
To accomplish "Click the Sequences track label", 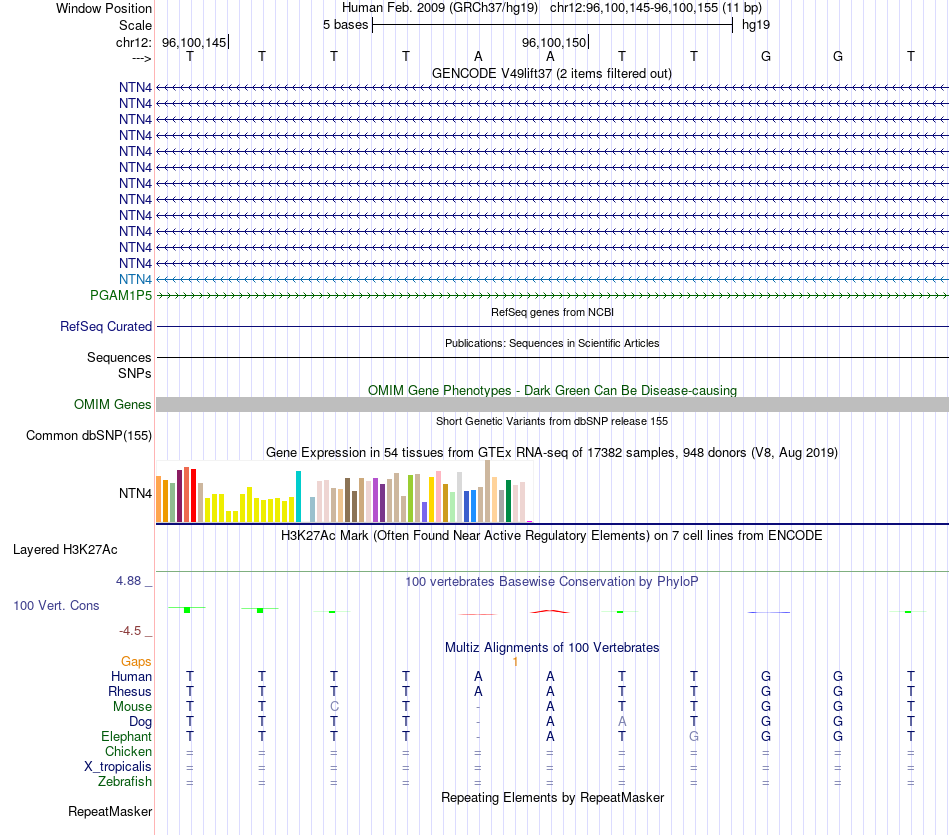I will 119,358.
